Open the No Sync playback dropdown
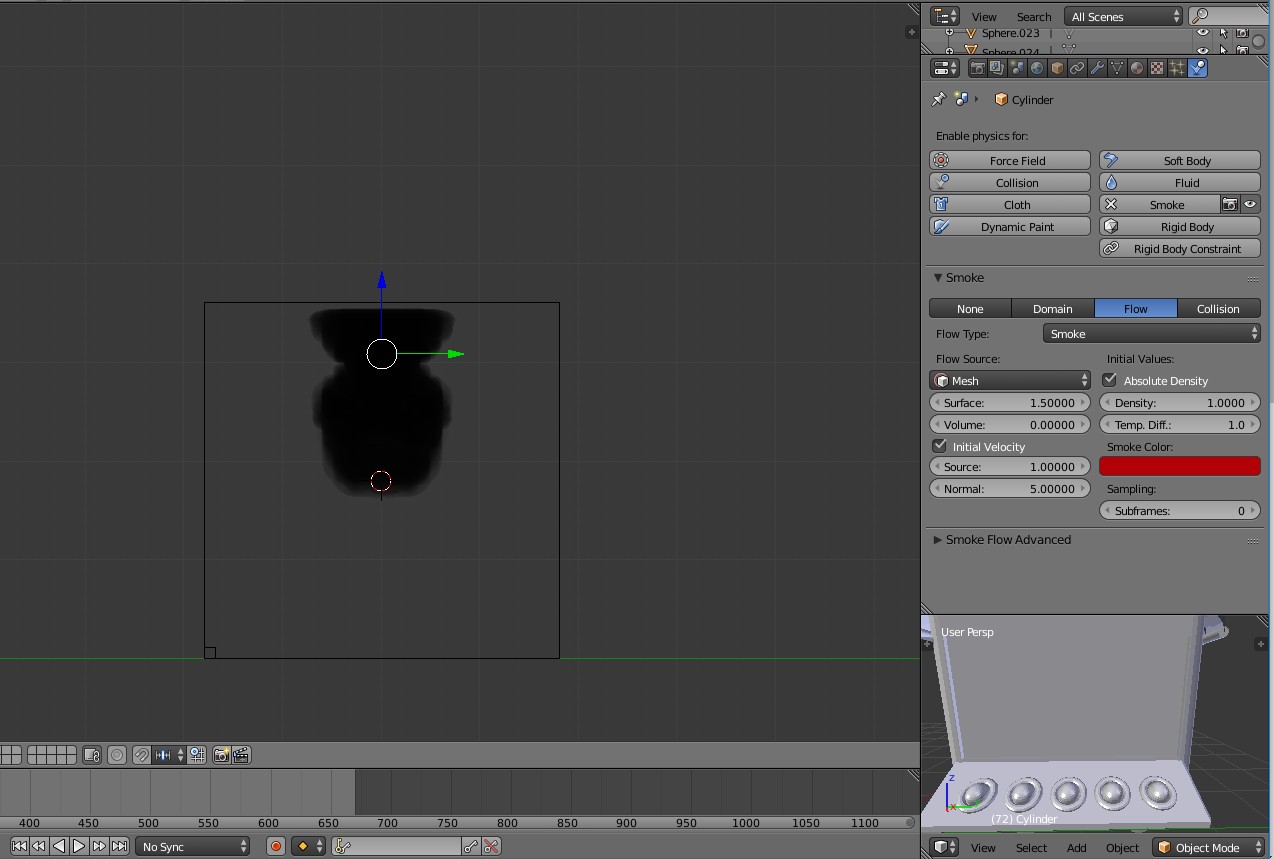This screenshot has height=859, width=1274. click(x=193, y=846)
